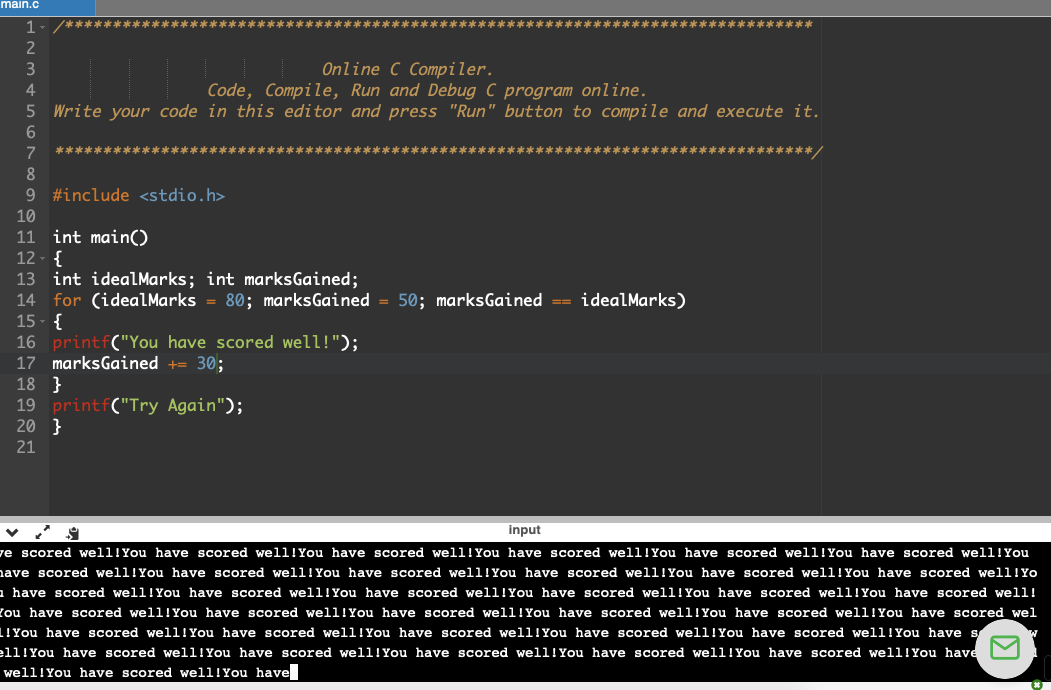Open the envelope feedback widget

[x=1004, y=649]
